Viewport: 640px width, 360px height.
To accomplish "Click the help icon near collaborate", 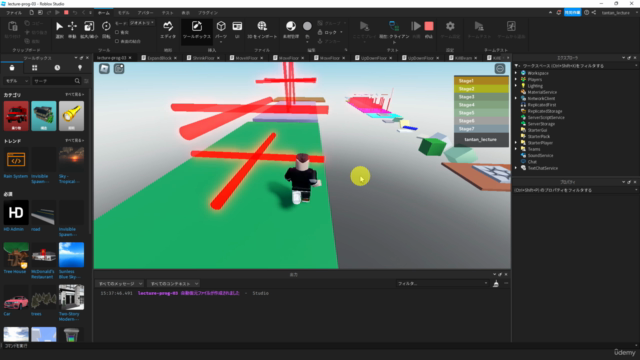I will click(587, 13).
